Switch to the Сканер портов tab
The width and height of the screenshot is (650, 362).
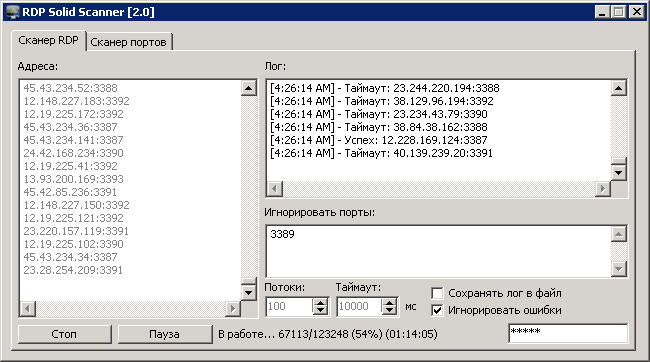pos(129,42)
